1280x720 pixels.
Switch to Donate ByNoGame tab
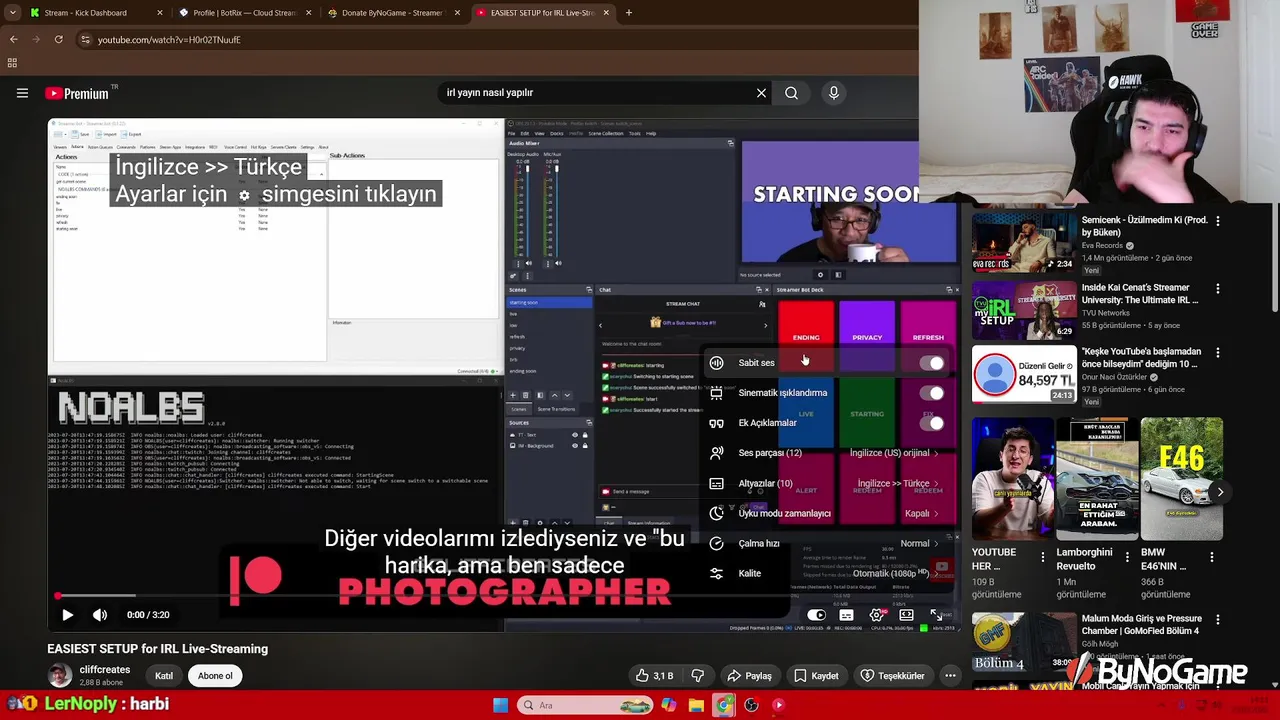[392, 13]
